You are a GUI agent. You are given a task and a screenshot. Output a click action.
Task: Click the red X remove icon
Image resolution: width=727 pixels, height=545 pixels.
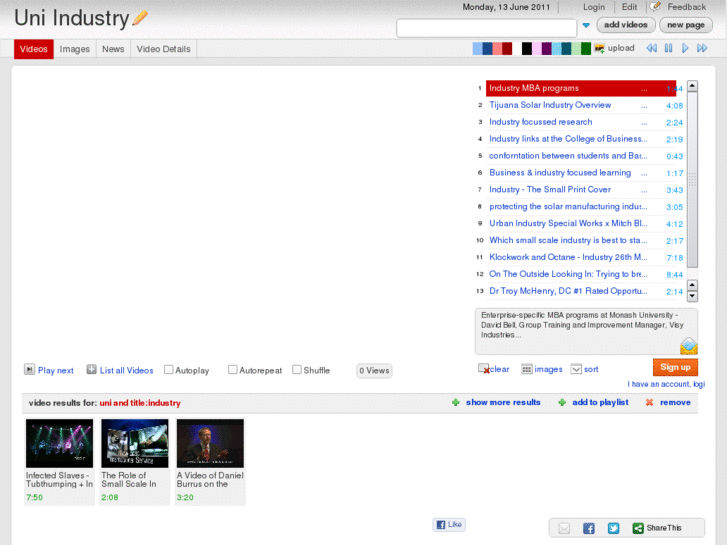click(x=650, y=403)
